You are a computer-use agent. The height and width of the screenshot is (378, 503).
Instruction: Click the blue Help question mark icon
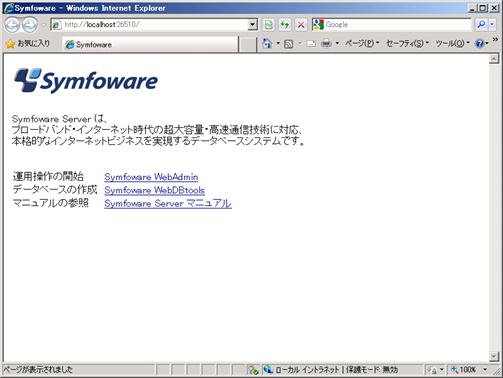[480, 44]
